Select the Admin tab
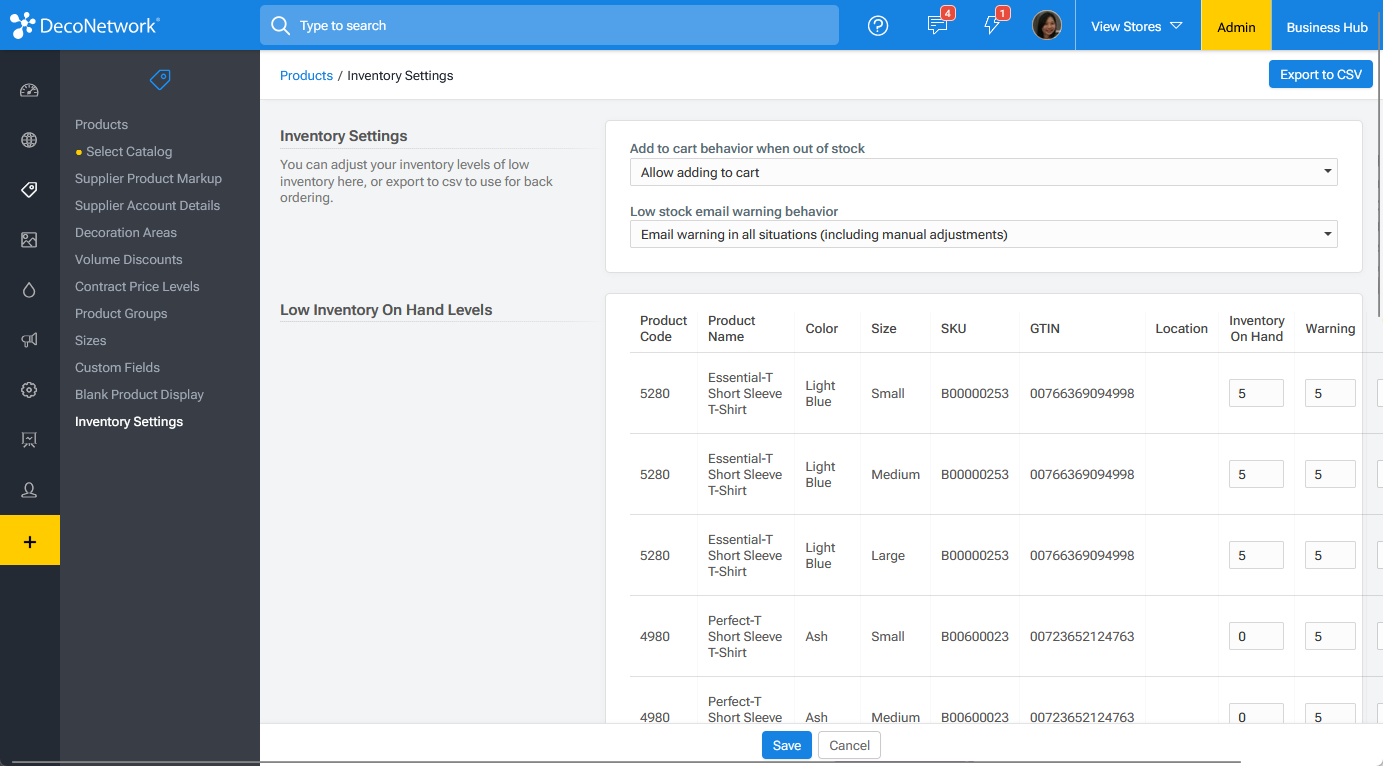Image resolution: width=1383 pixels, height=766 pixels. pos(1236,27)
